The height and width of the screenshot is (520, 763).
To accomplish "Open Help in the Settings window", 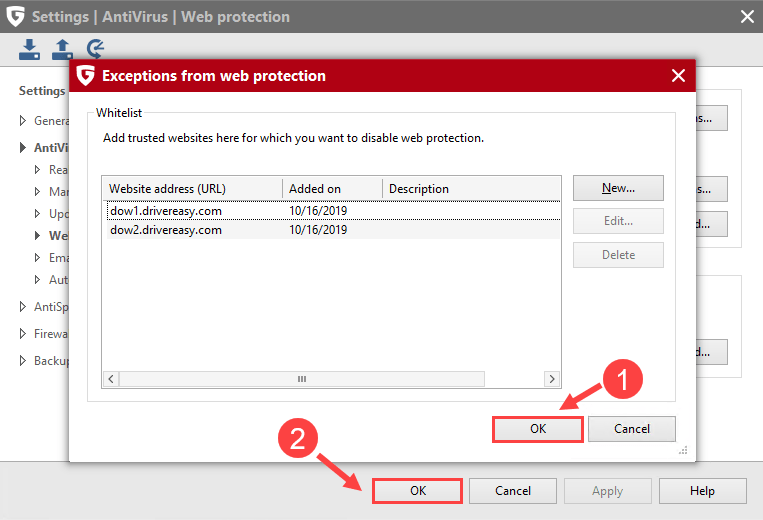I will click(x=701, y=491).
